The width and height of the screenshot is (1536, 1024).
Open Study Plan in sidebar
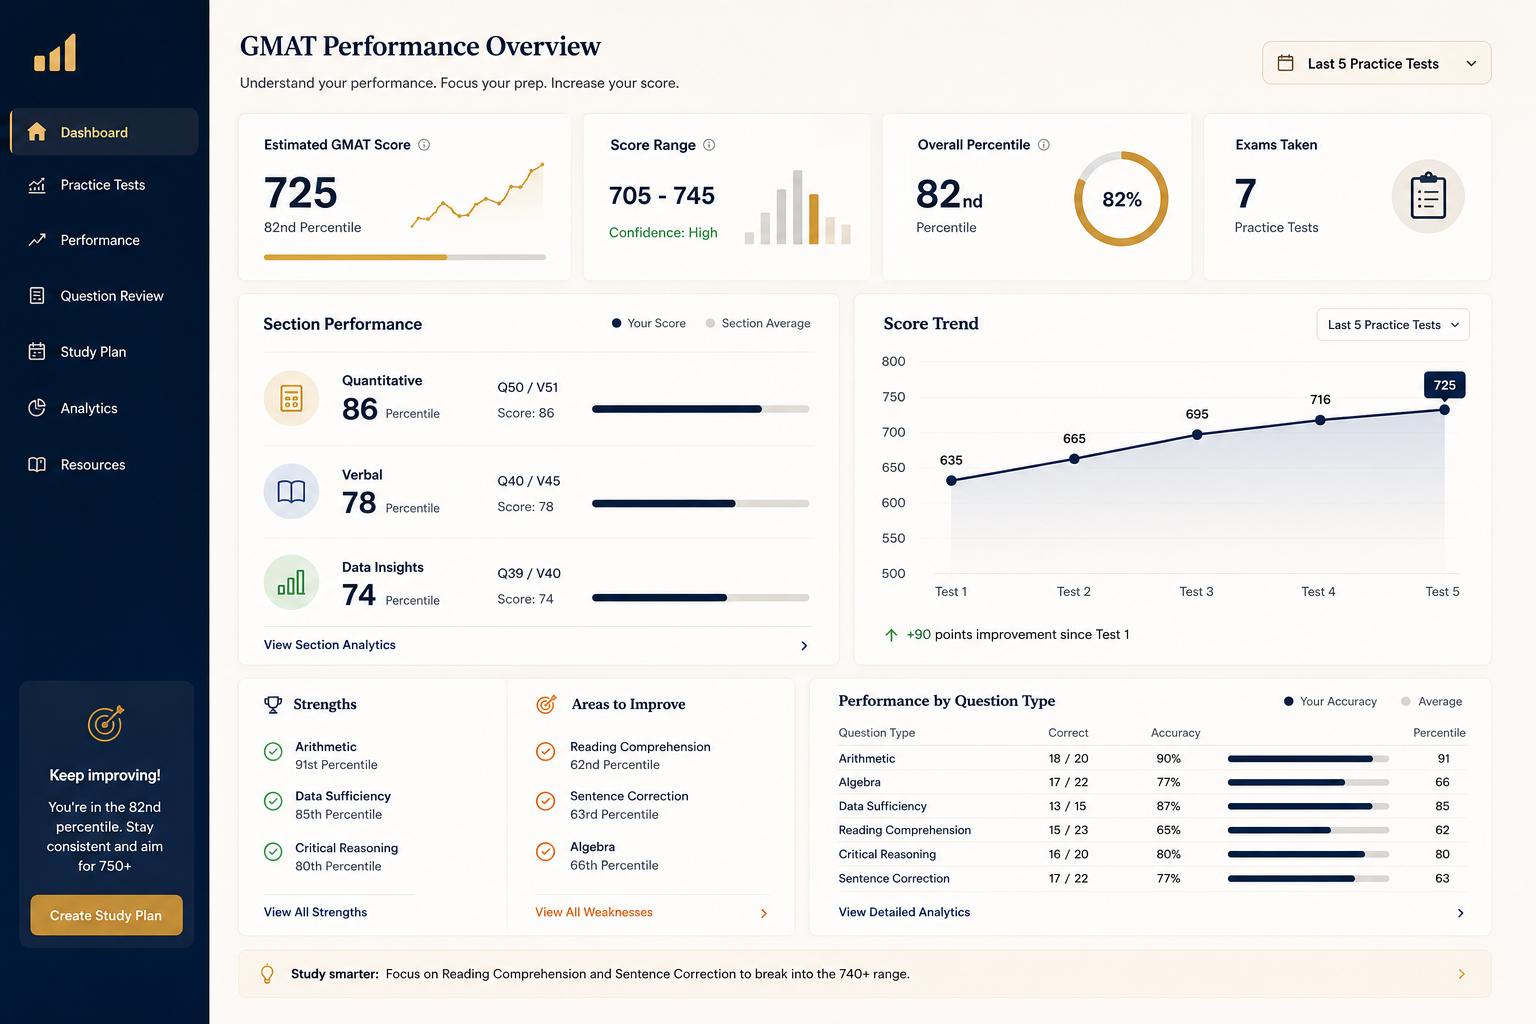[x=104, y=352]
